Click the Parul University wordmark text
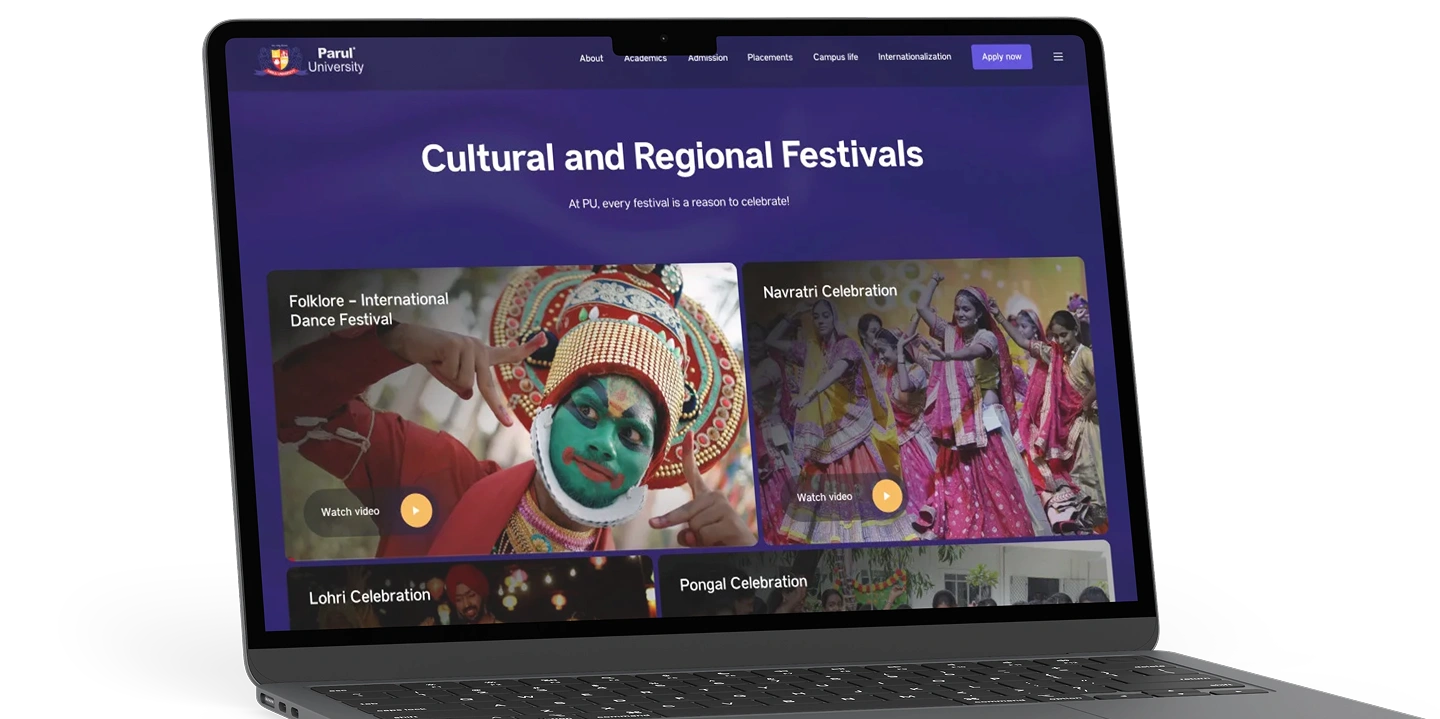Screen dimensions: 1440x719 point(335,61)
